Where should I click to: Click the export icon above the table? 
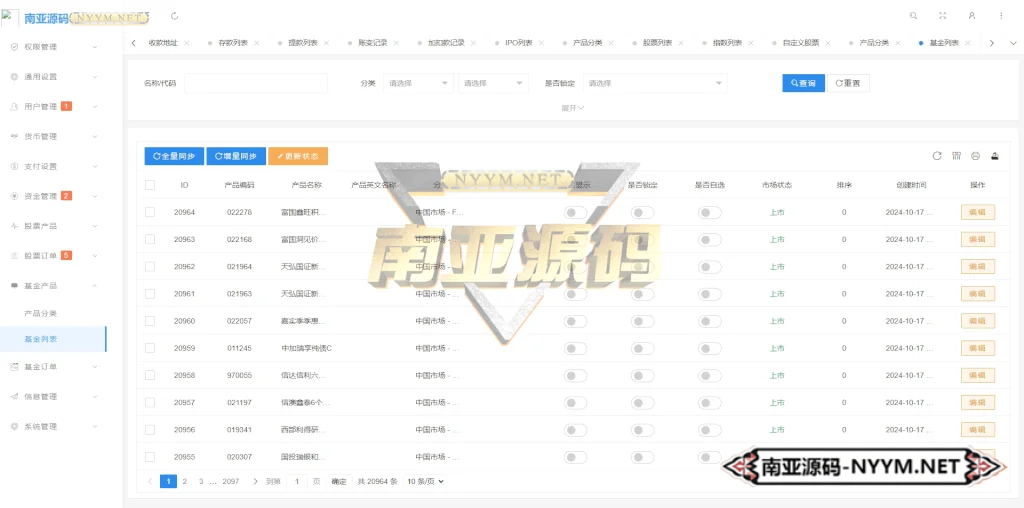(995, 156)
